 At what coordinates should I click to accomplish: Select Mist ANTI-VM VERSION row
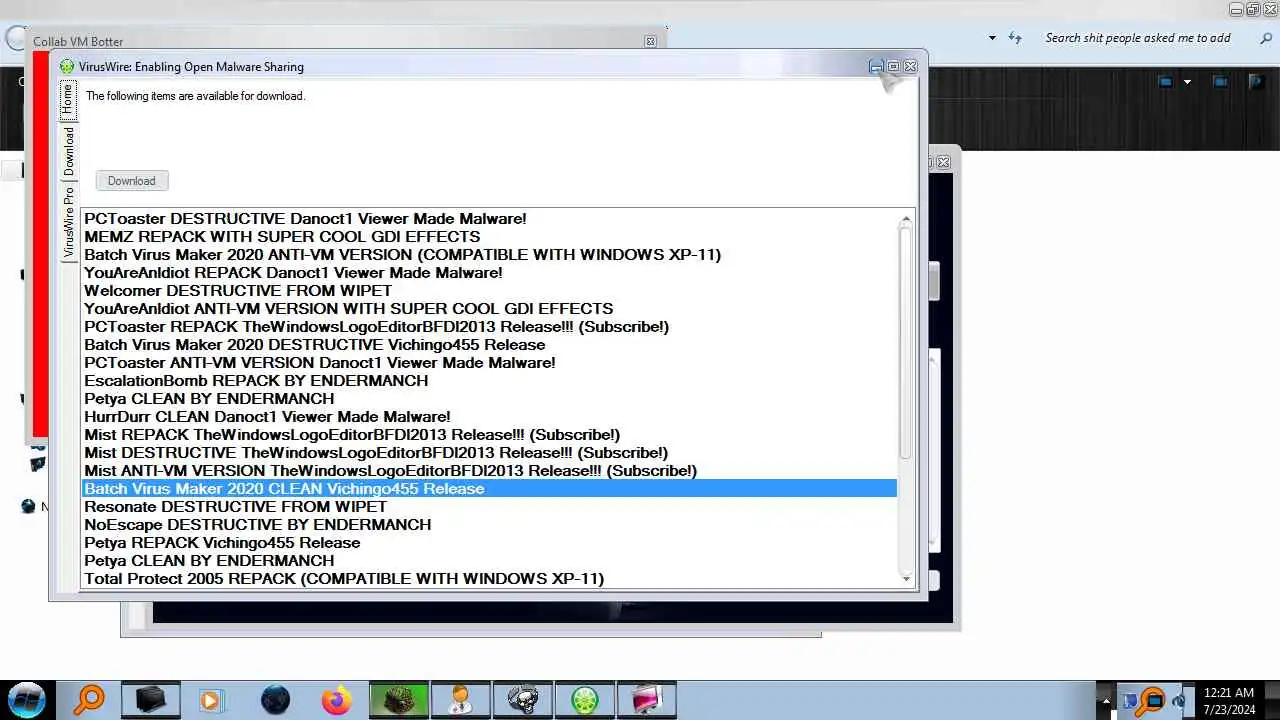490,471
